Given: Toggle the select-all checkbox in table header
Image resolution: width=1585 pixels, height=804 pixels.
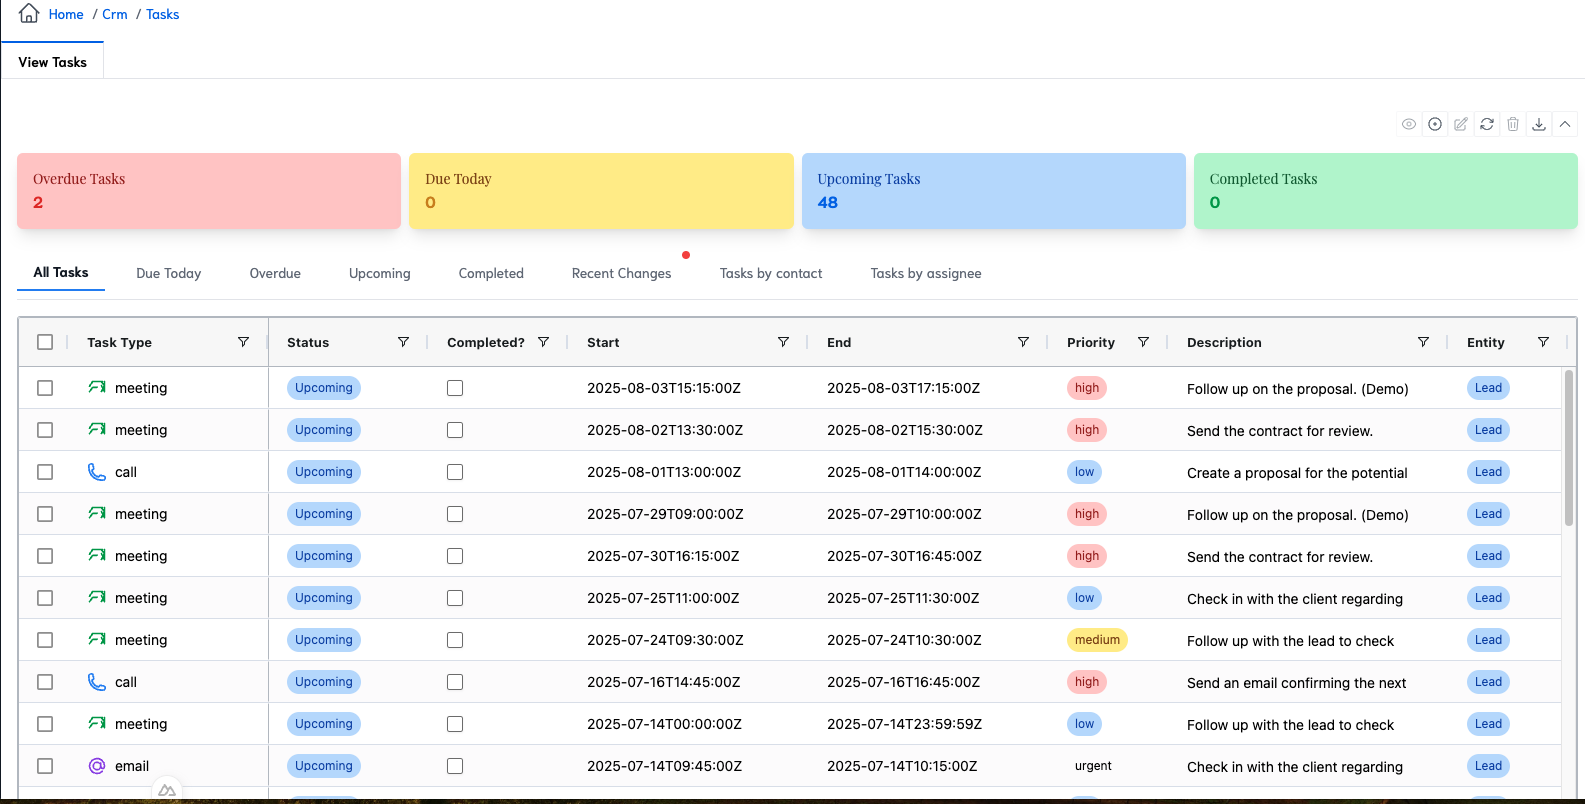Looking at the screenshot, I should click(45, 342).
